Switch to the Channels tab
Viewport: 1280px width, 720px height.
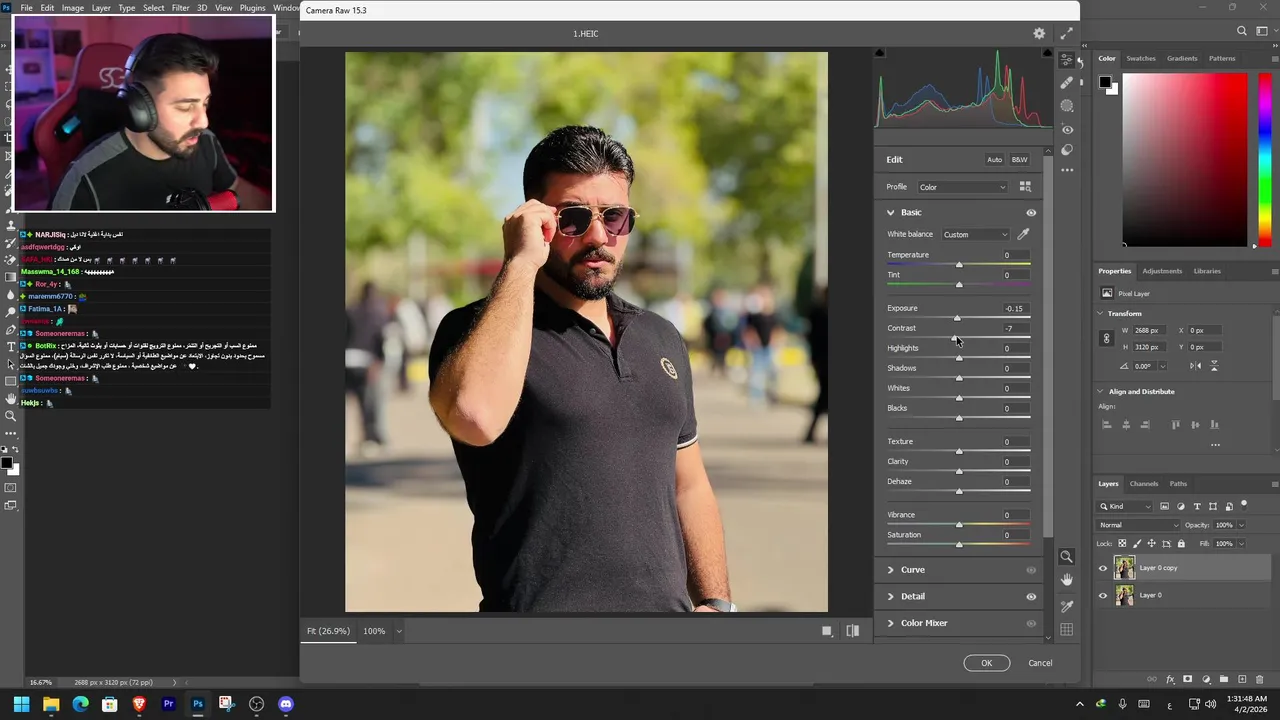click(1144, 484)
